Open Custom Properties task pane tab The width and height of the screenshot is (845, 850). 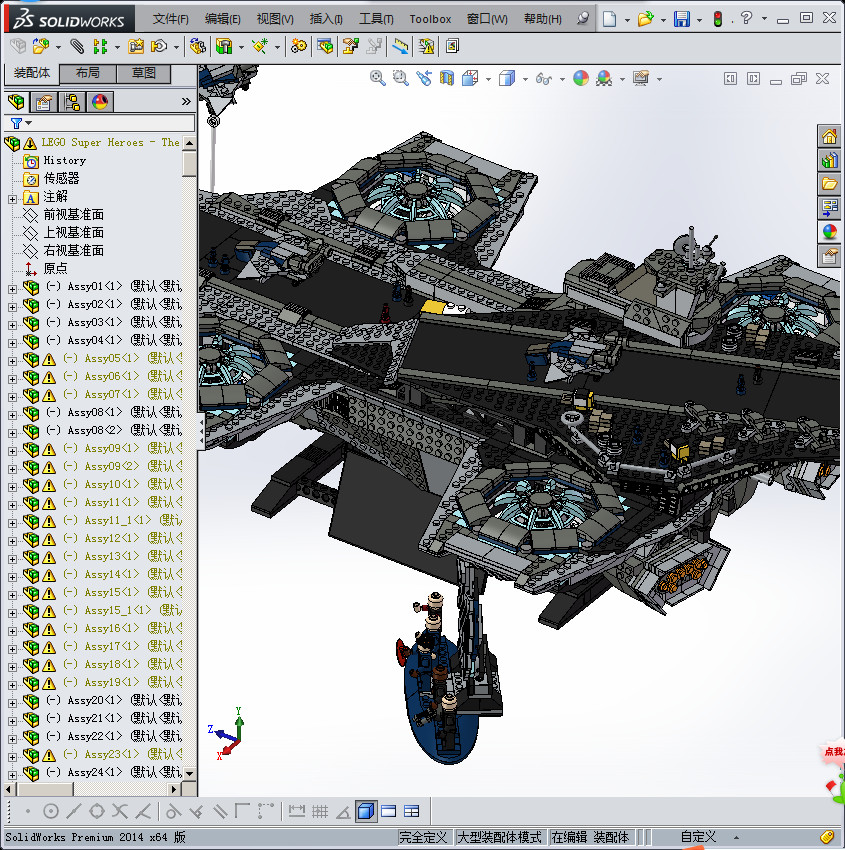pos(829,255)
